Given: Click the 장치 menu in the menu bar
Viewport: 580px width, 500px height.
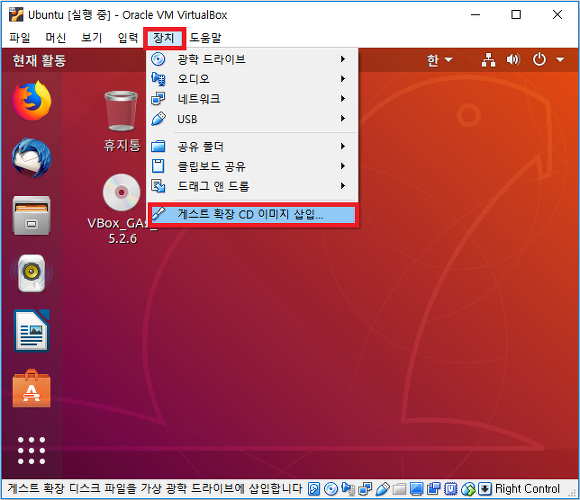Looking at the screenshot, I should point(164,38).
